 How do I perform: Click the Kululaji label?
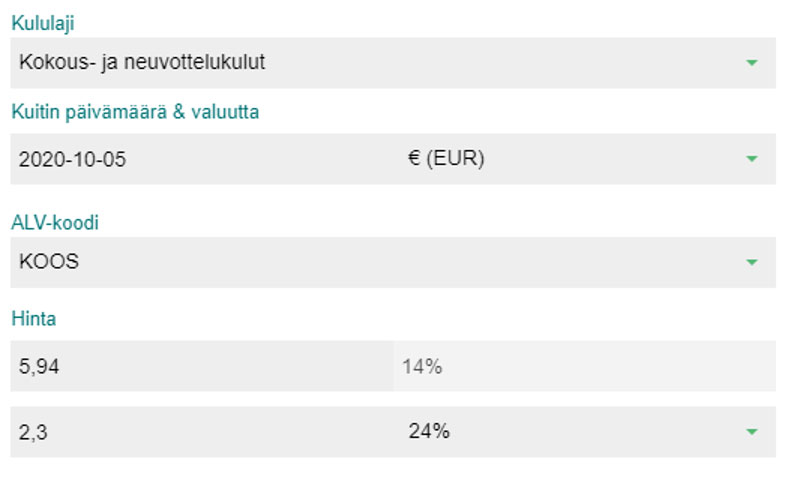pyautogui.click(x=42, y=23)
